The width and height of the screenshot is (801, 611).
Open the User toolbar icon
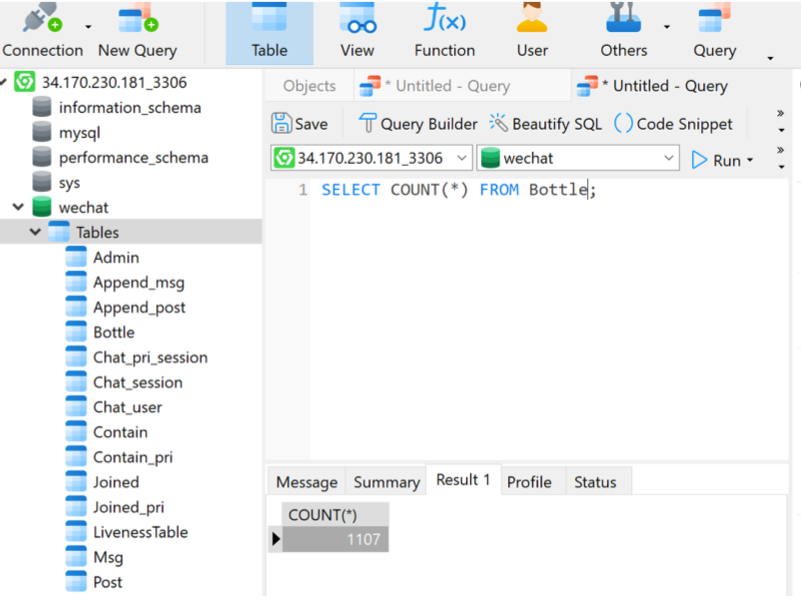(x=532, y=31)
